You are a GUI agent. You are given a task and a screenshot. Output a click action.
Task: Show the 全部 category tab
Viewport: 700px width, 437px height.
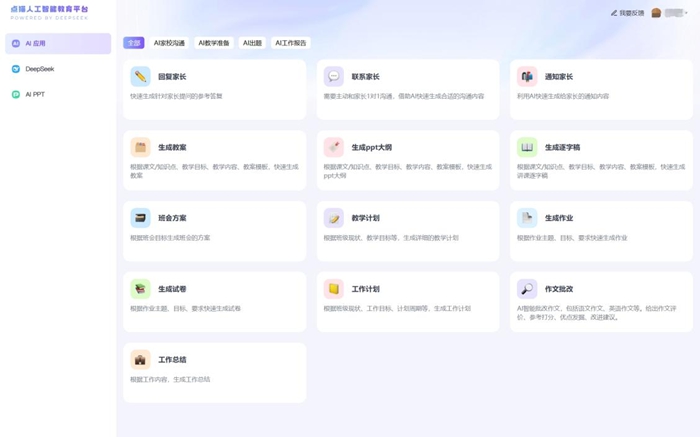click(x=134, y=43)
